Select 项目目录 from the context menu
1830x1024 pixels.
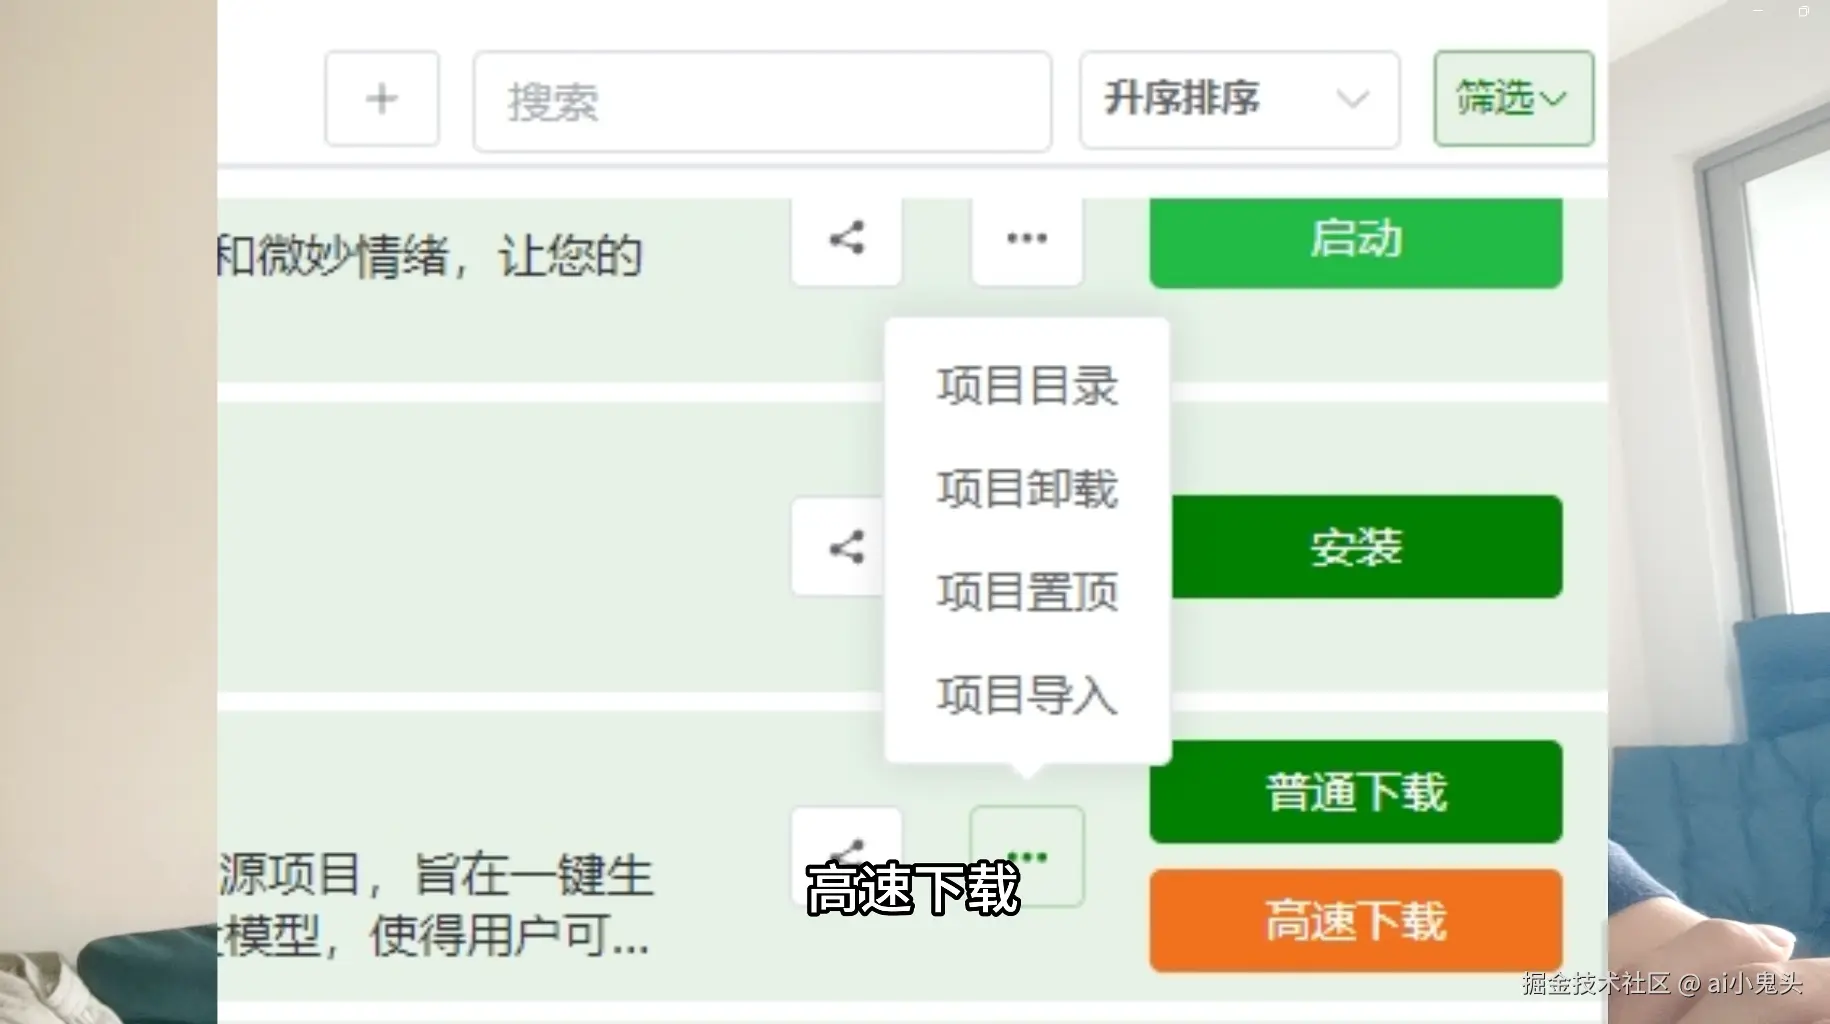pos(1026,386)
